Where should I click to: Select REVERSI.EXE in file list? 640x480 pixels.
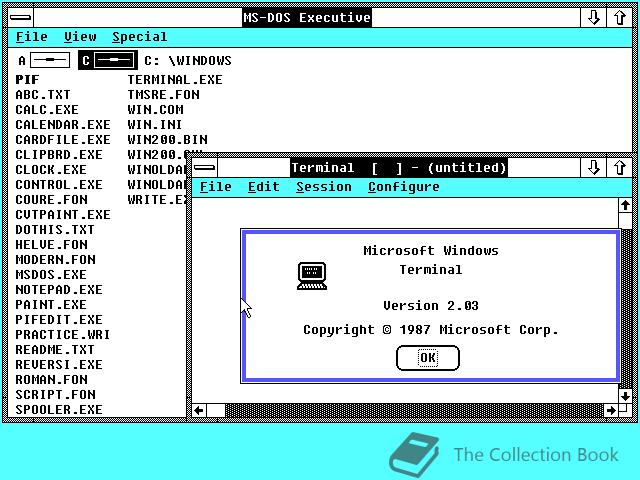pos(59,364)
